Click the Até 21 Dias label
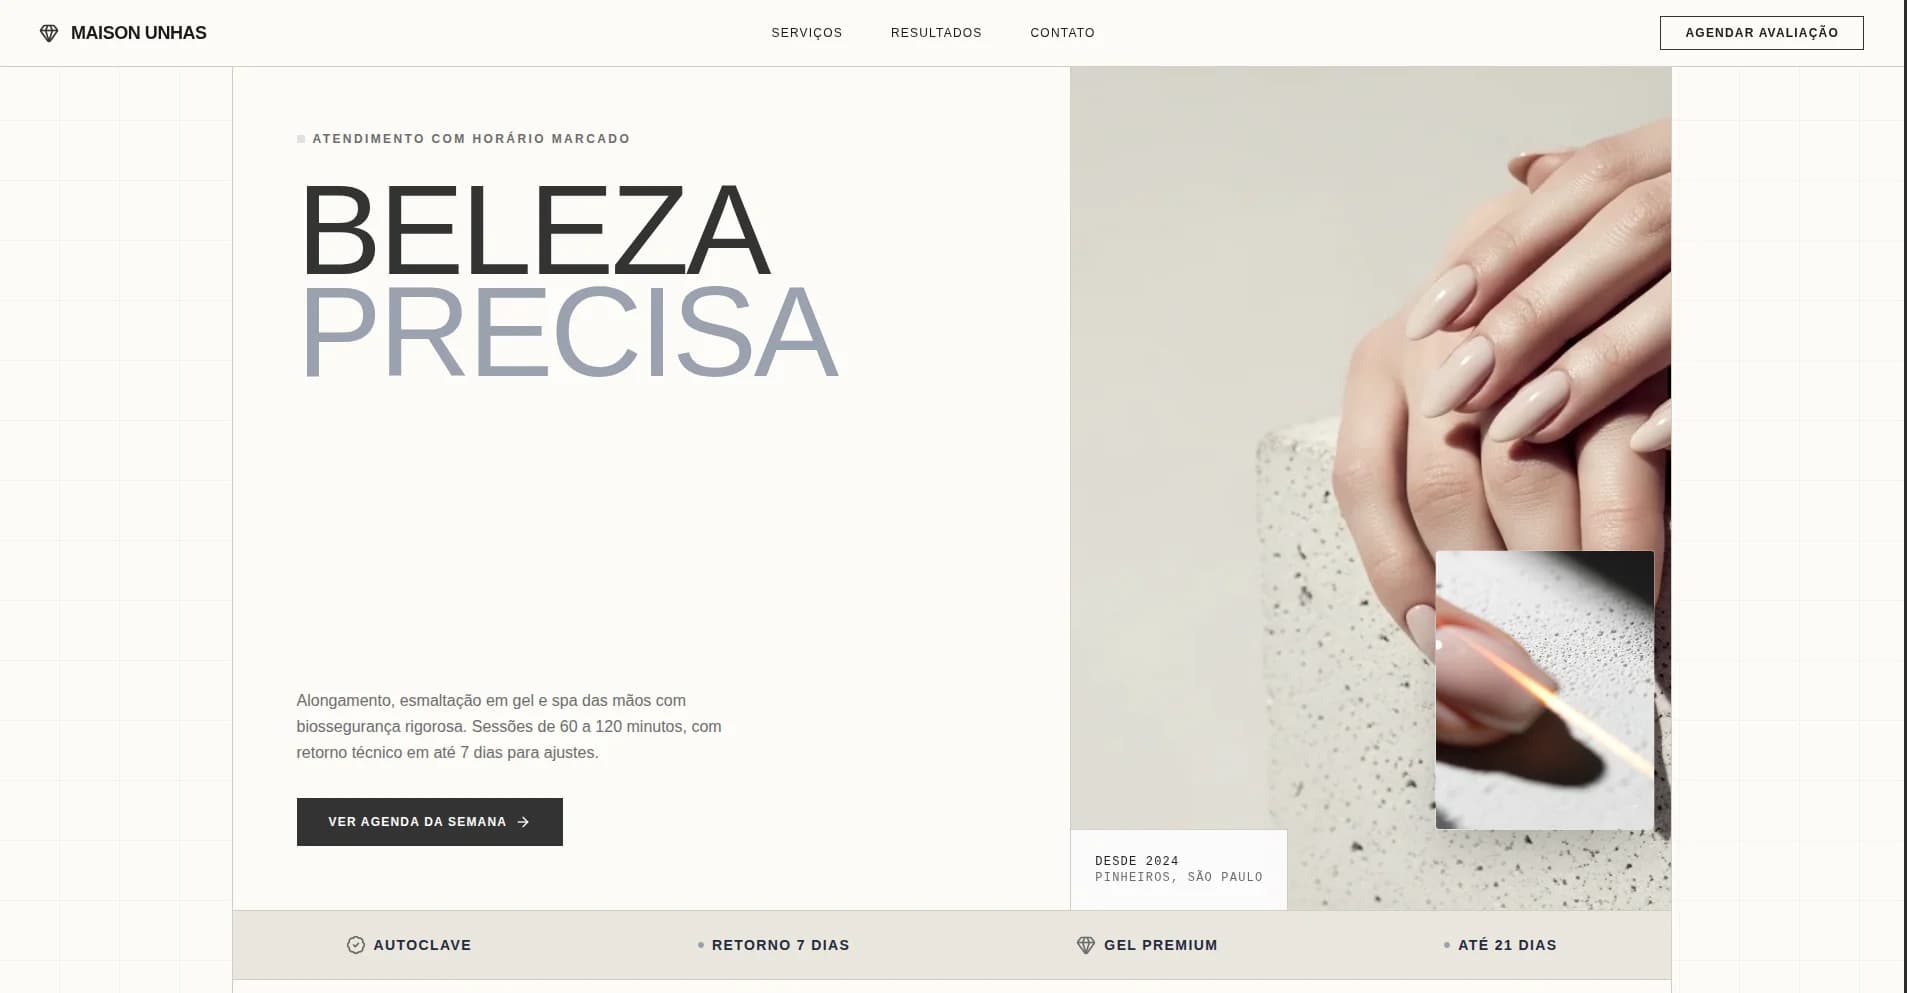Viewport: 1907px width, 993px height. click(1507, 945)
